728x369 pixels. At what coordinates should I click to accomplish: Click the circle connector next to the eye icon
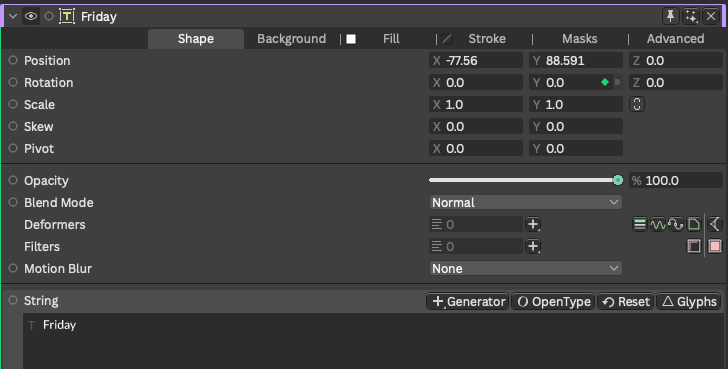click(x=49, y=16)
